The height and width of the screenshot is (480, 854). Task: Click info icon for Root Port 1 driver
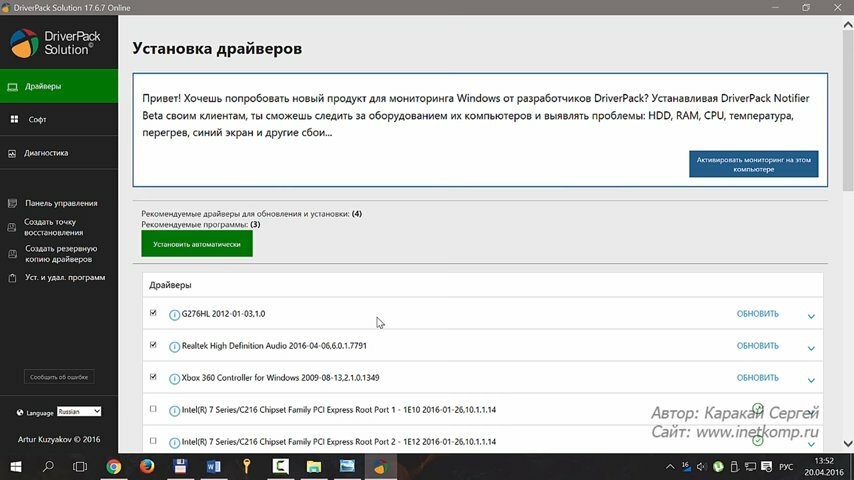[x=174, y=411]
